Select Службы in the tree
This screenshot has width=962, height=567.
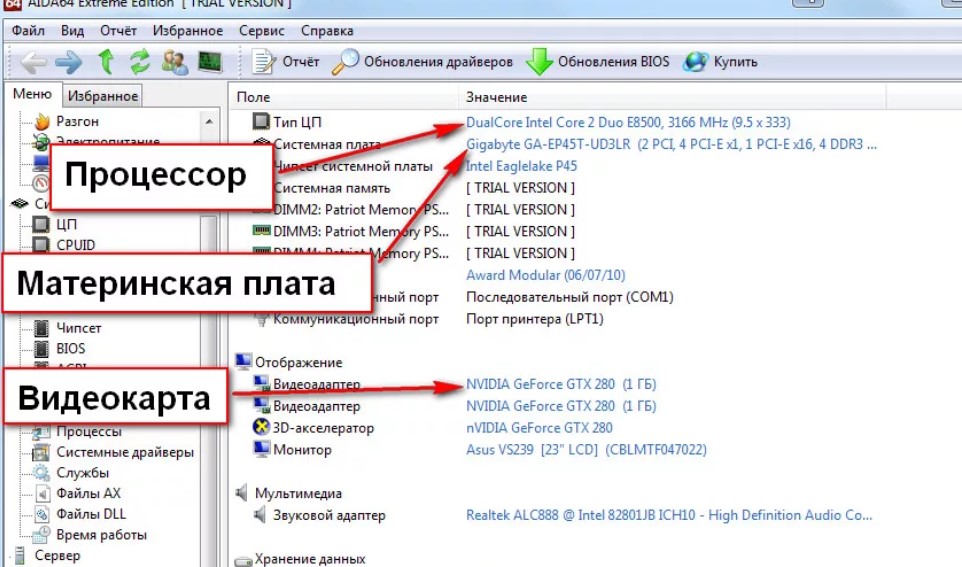pyautogui.click(x=83, y=473)
